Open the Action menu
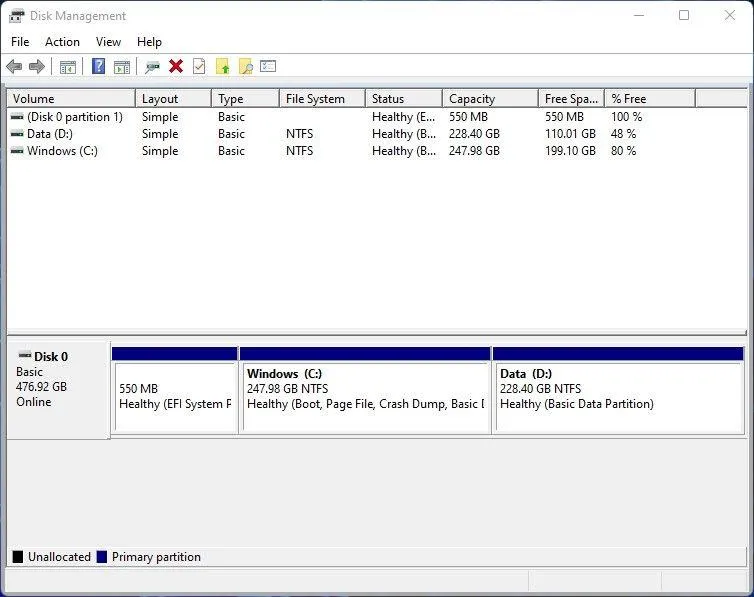 [63, 42]
